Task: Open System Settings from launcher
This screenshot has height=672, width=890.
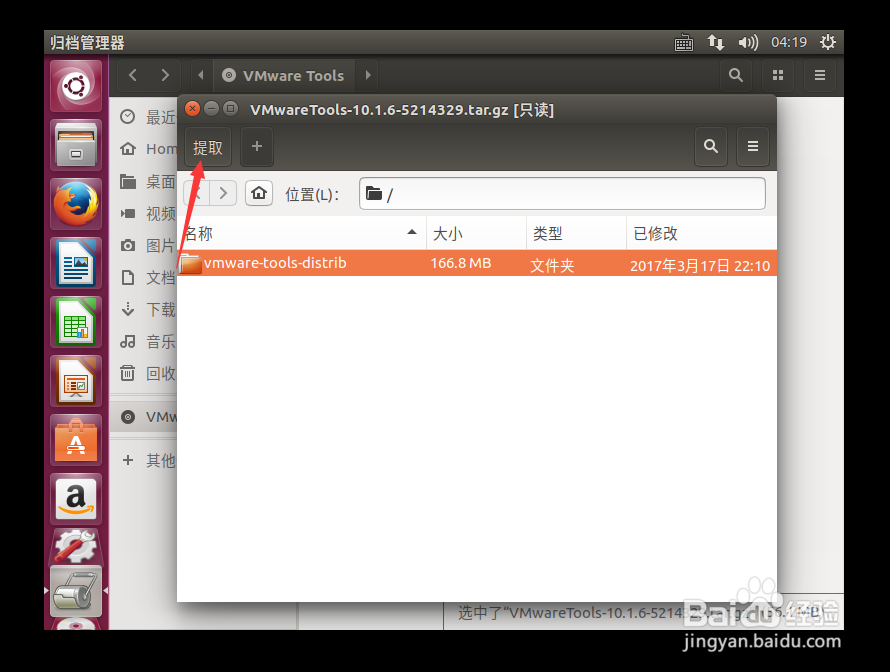Action: click(76, 546)
